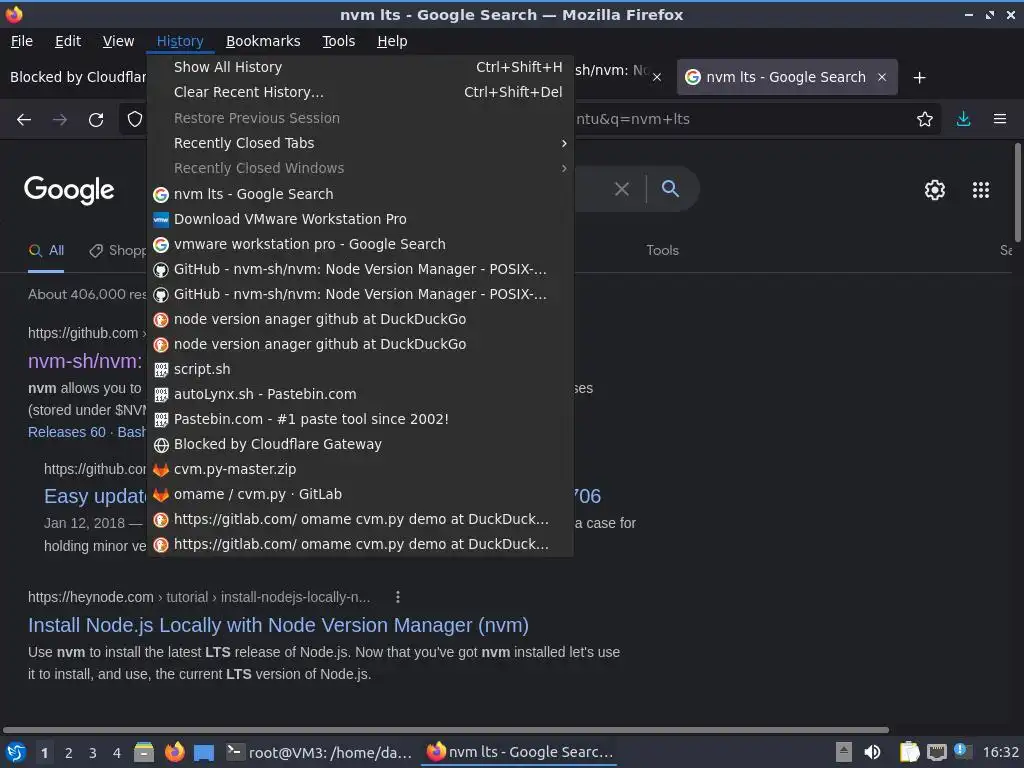The height and width of the screenshot is (768, 1024).
Task: Click the vertical page scrollbar
Action: (1017, 193)
